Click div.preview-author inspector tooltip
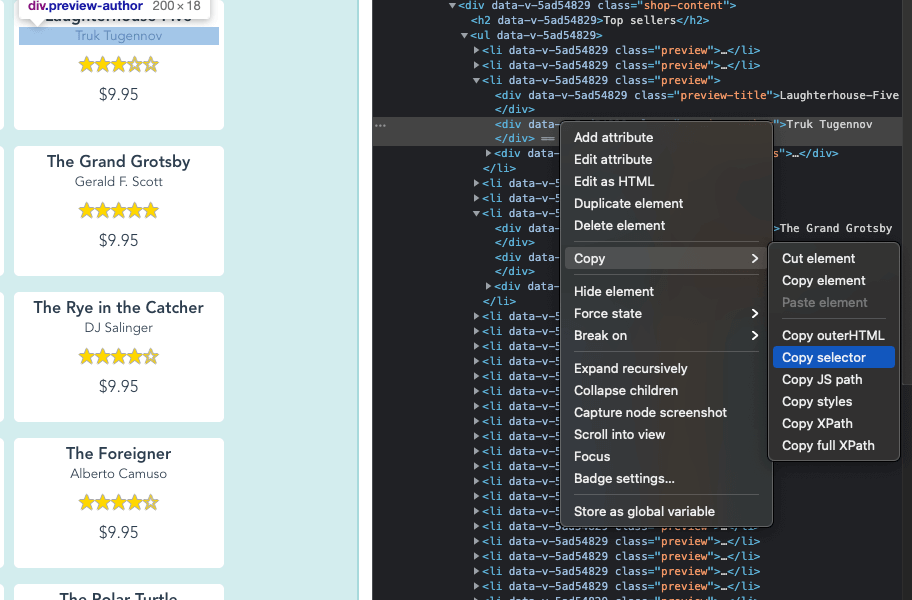 114,7
